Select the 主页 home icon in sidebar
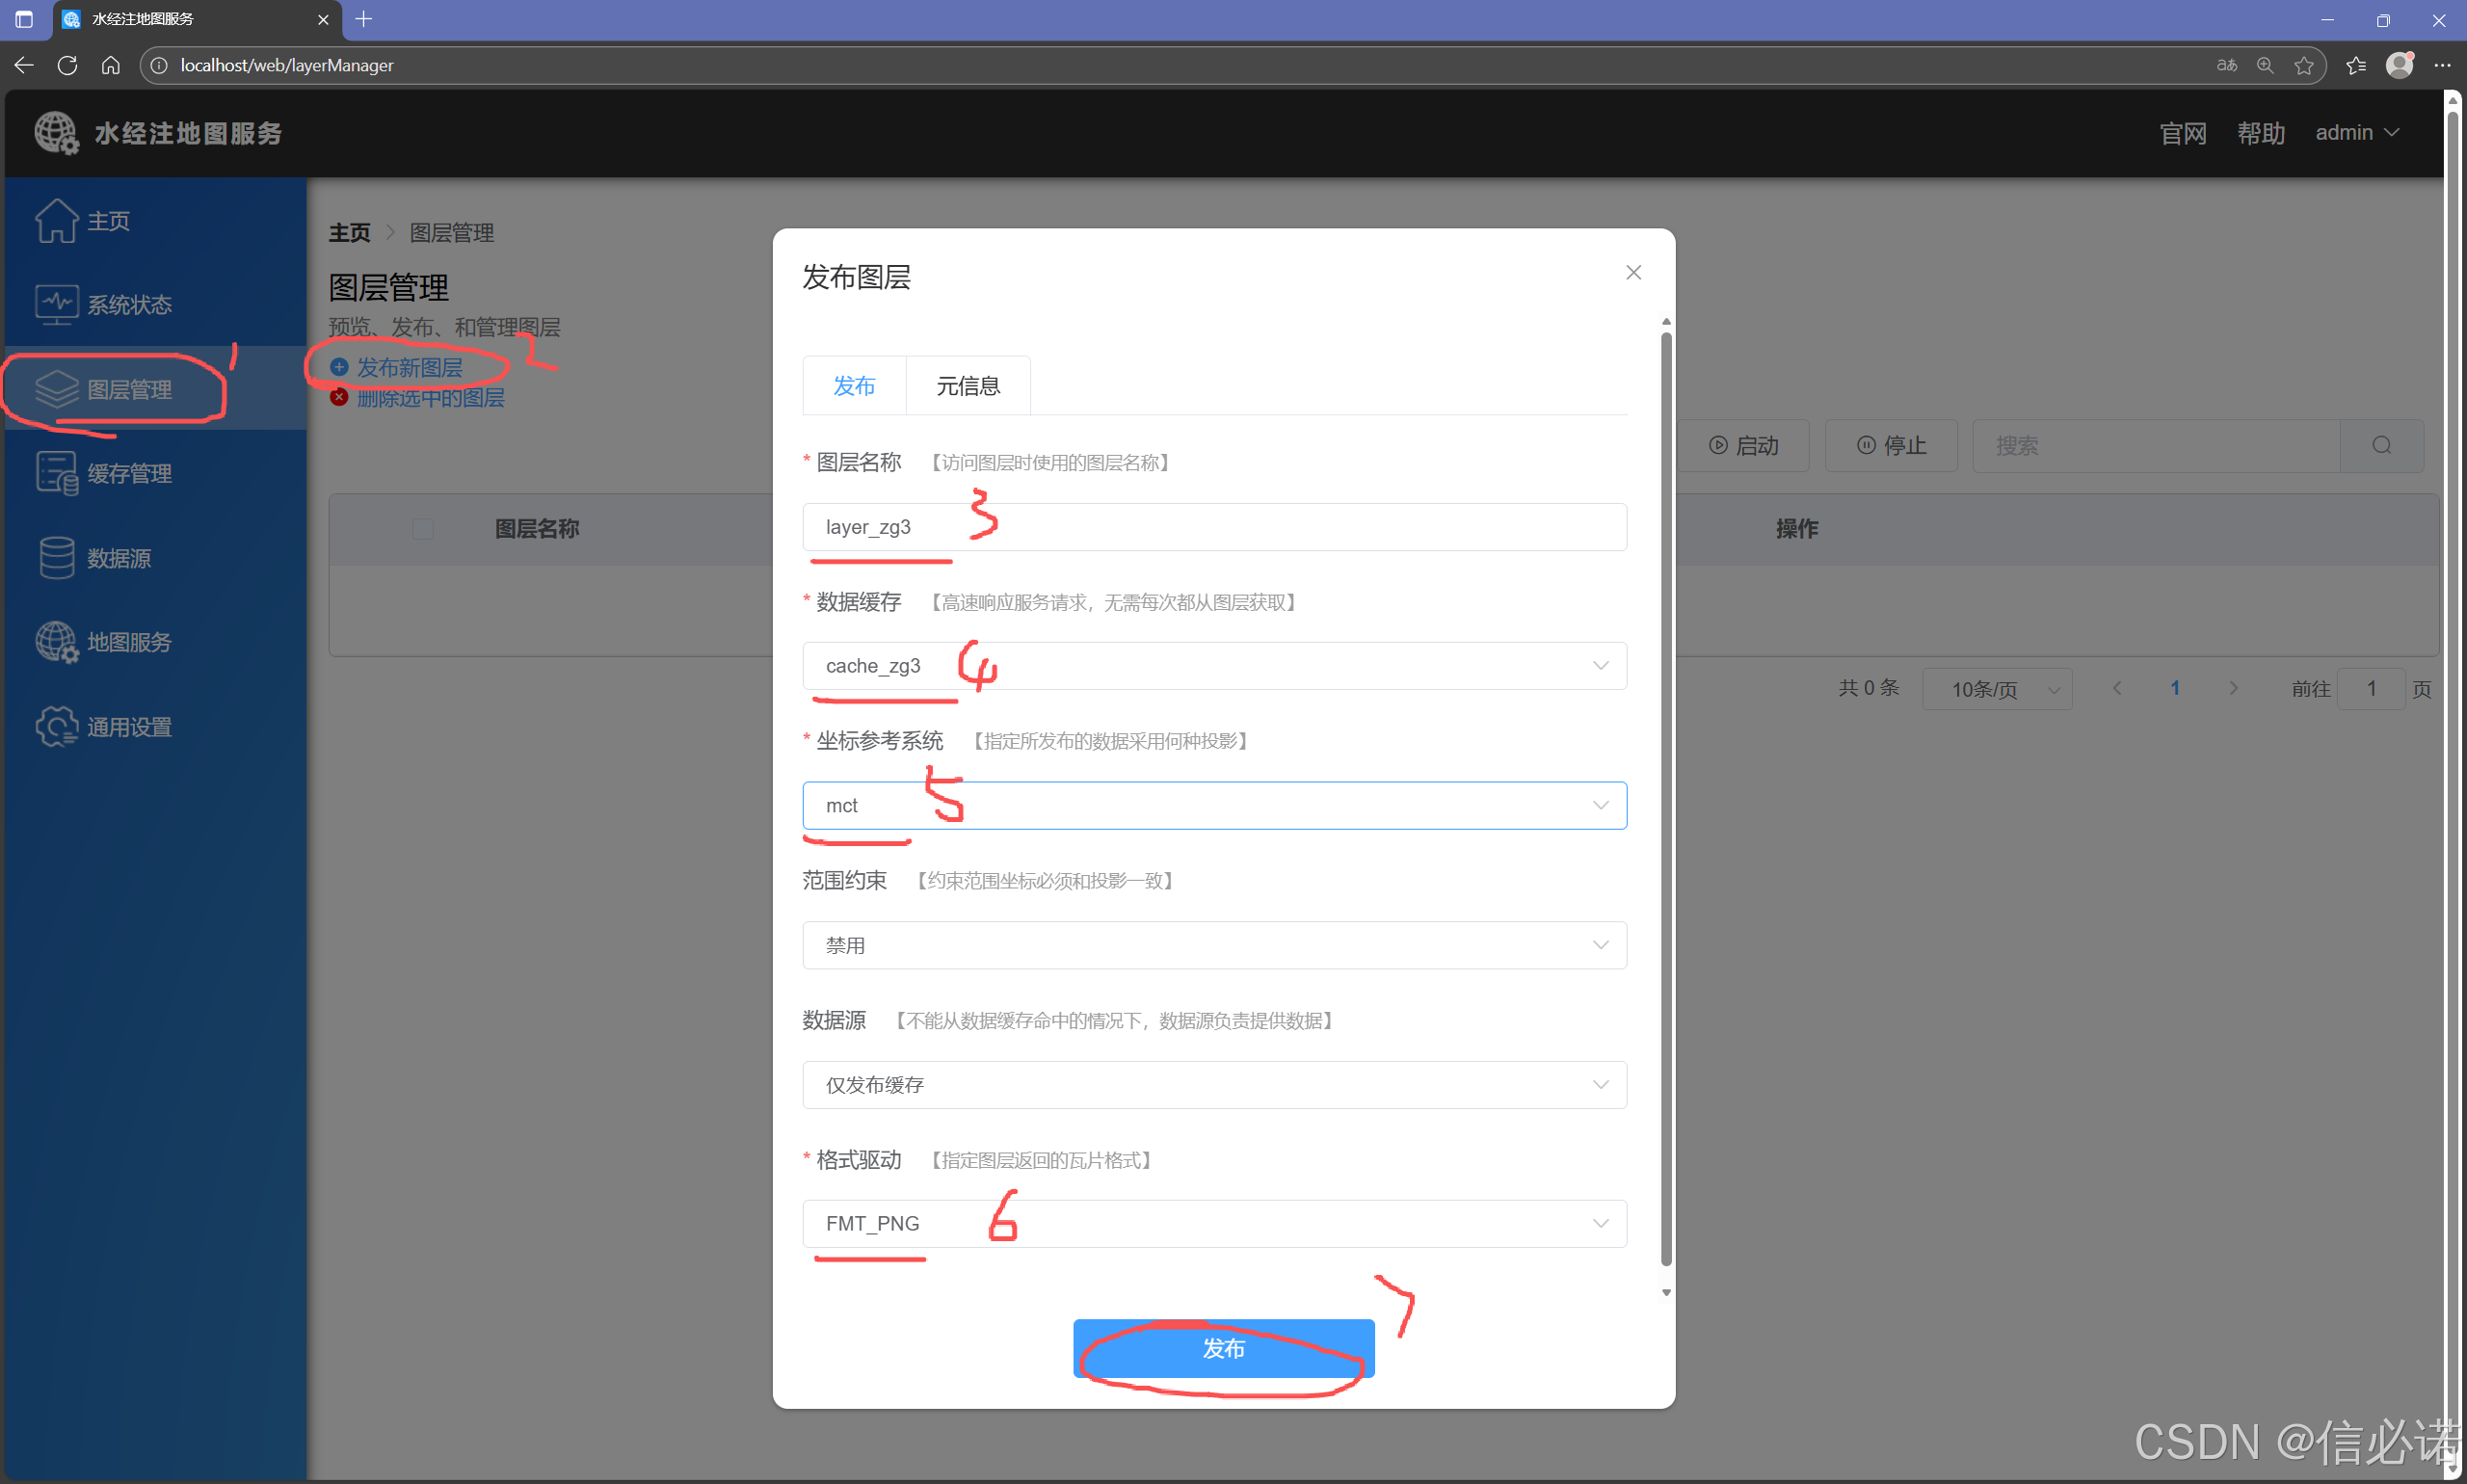Viewport: 2467px width, 1484px height. click(57, 221)
